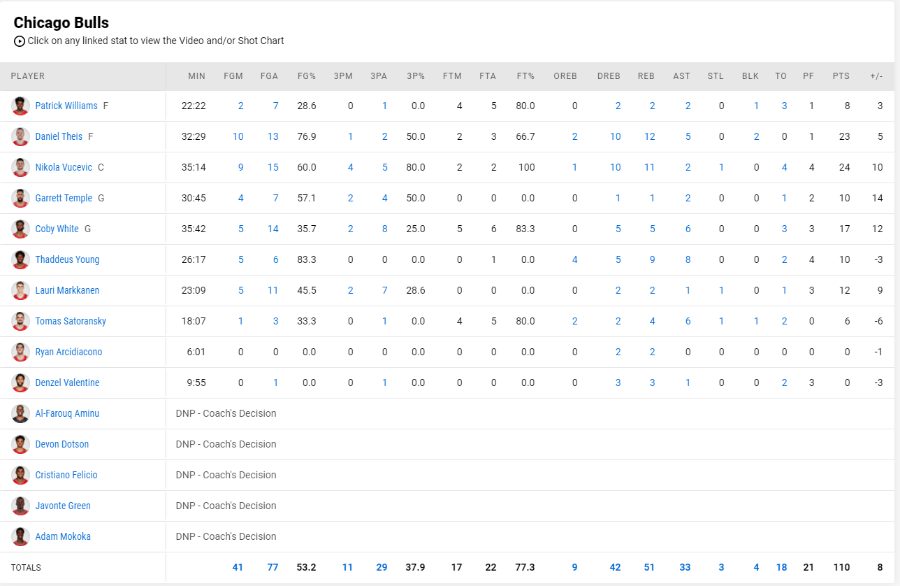Viewport: 900px width, 586px height.
Task: View team total 41 field goals made
Action: (x=238, y=567)
